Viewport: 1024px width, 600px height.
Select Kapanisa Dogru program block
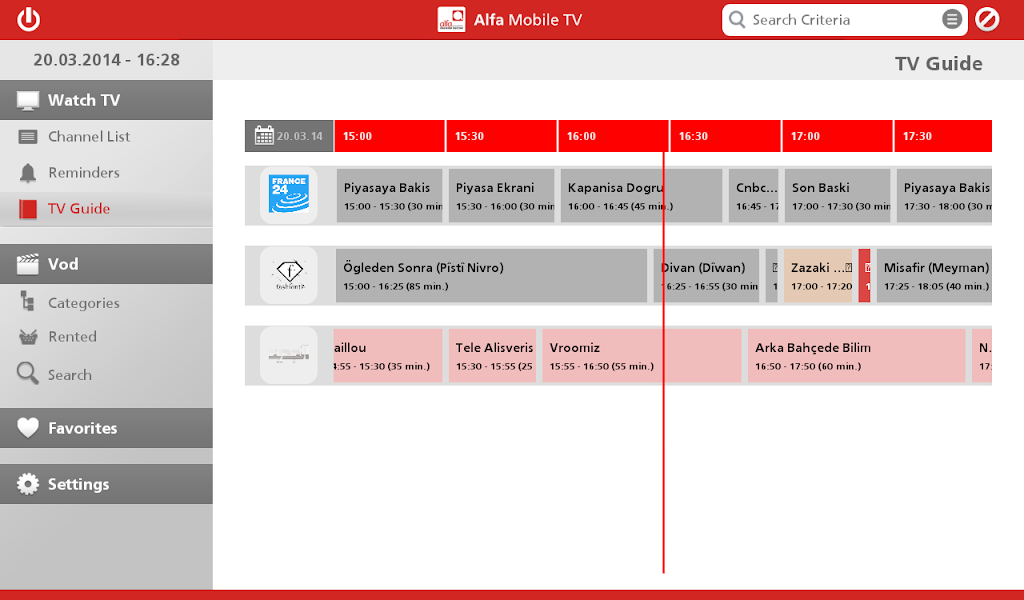[x=610, y=195]
